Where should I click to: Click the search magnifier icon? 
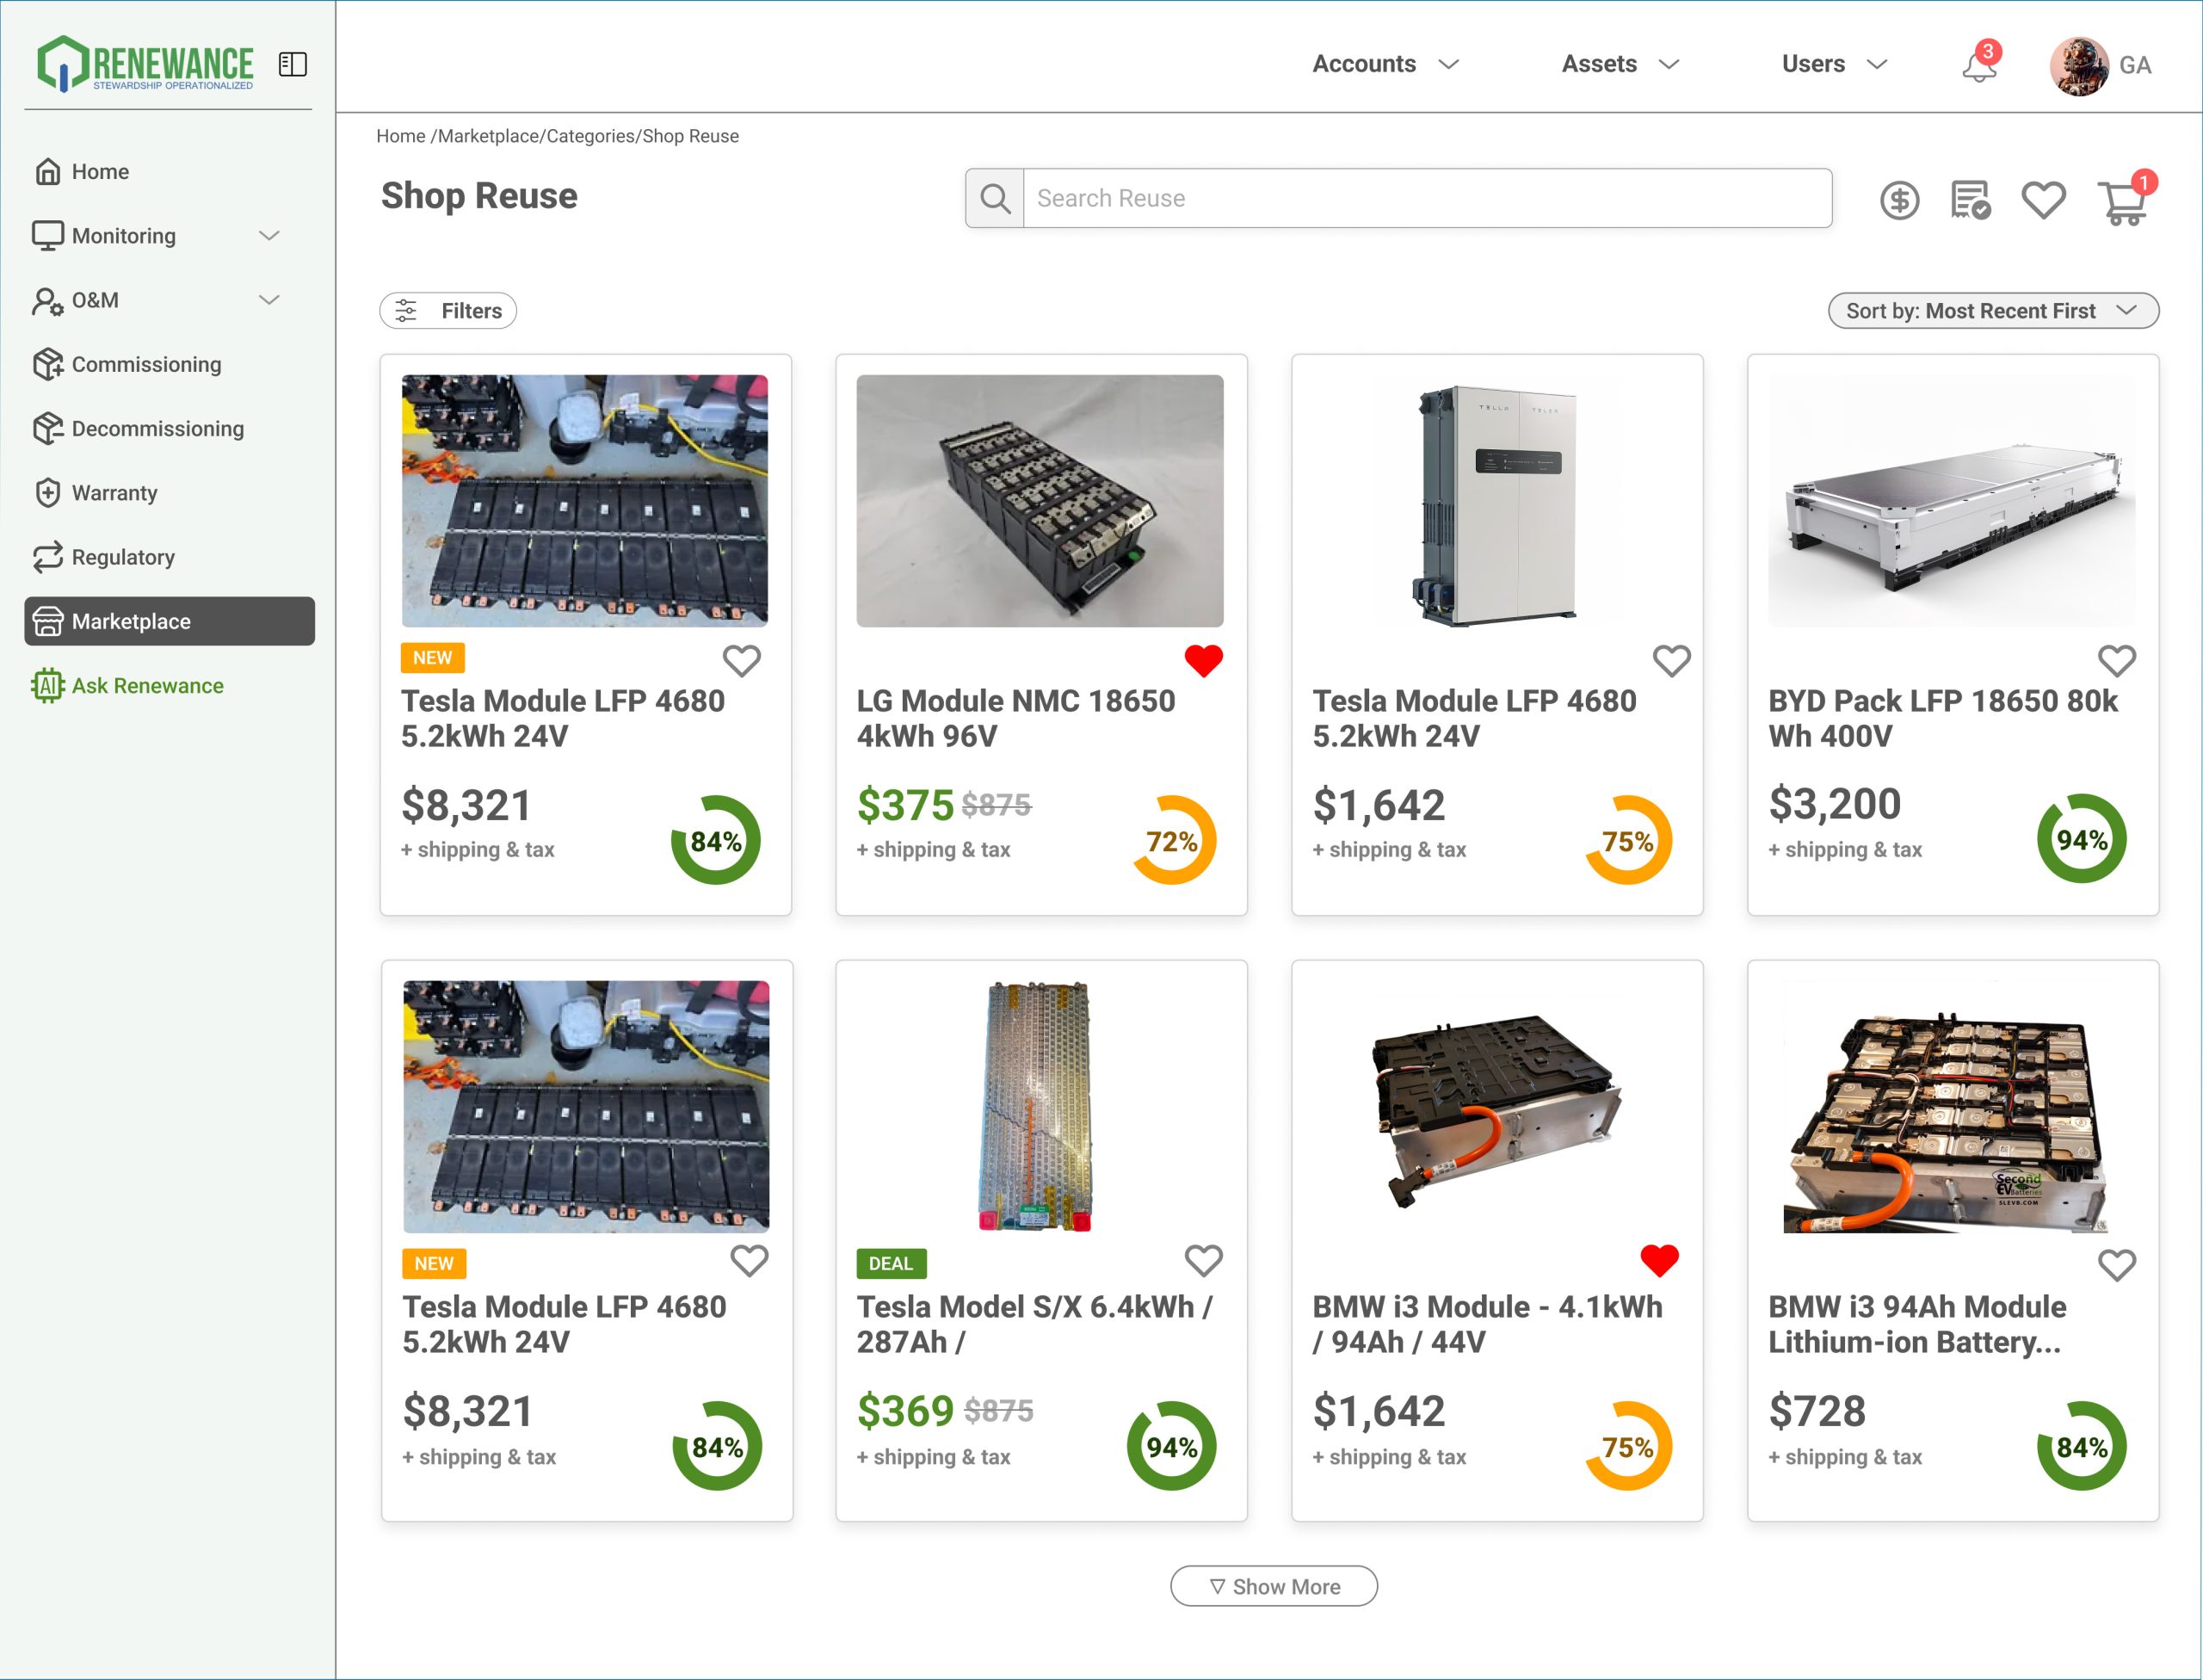tap(994, 198)
